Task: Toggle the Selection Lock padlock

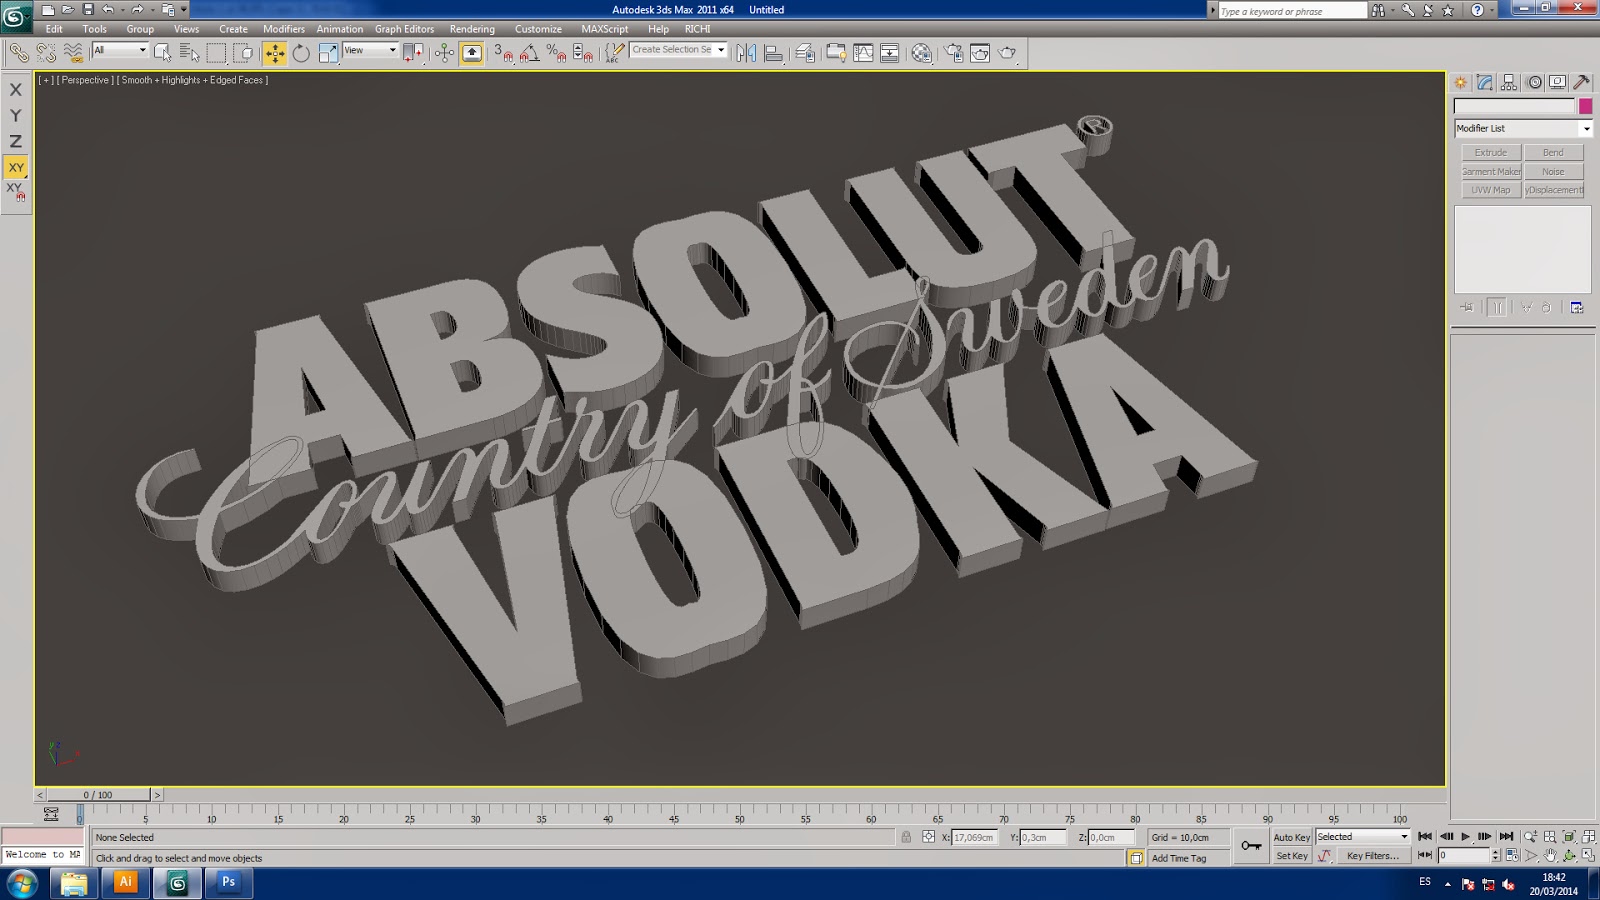Action: click(906, 837)
